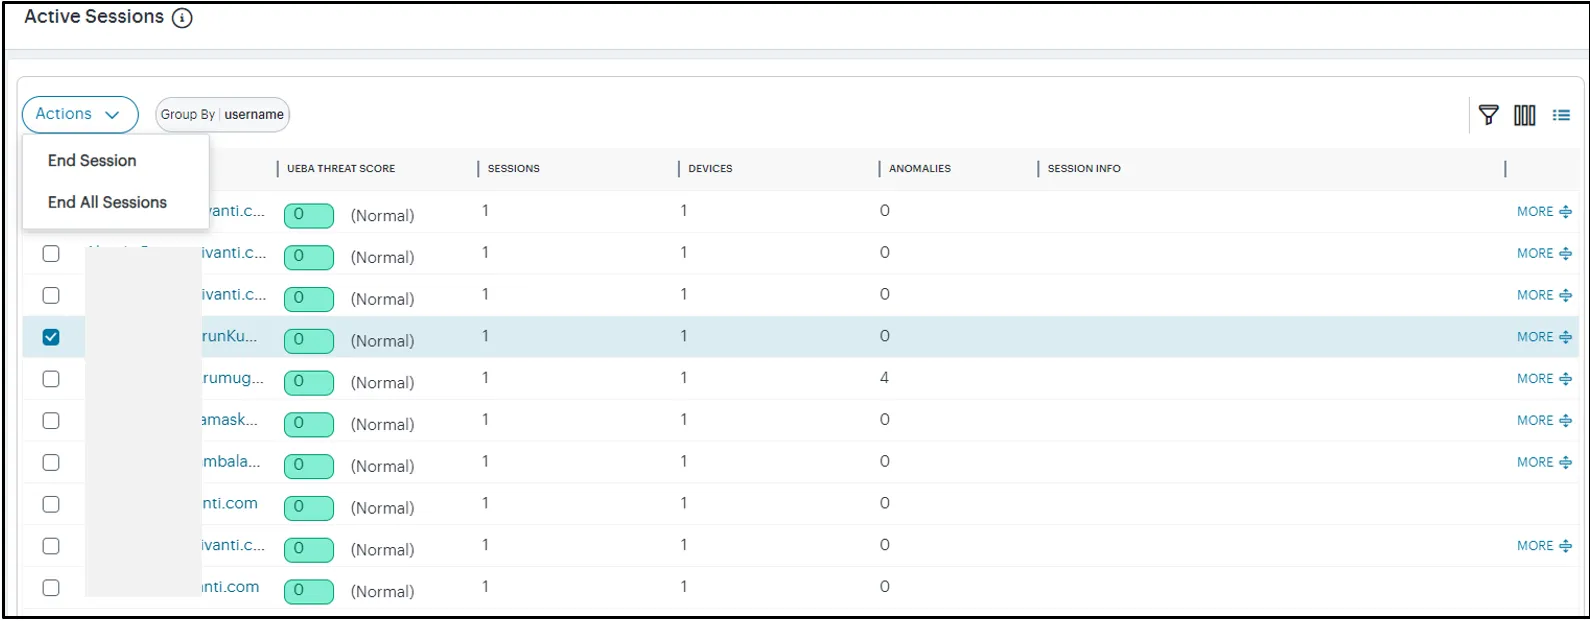Screen dimensions: 1590x621
Task: Click the ANOMALIES column header
Action: point(920,169)
